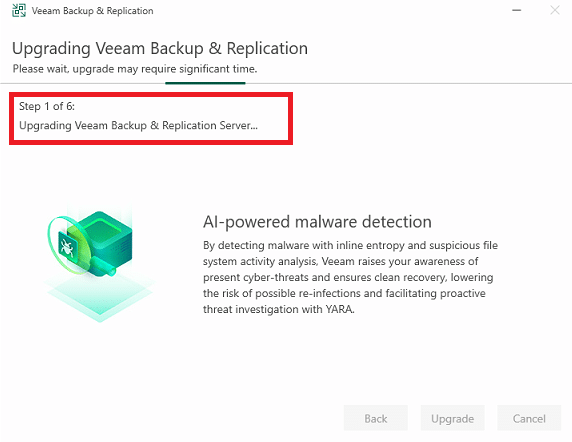Cancel the upgrade process
The image size is (572, 442).
(x=529, y=418)
